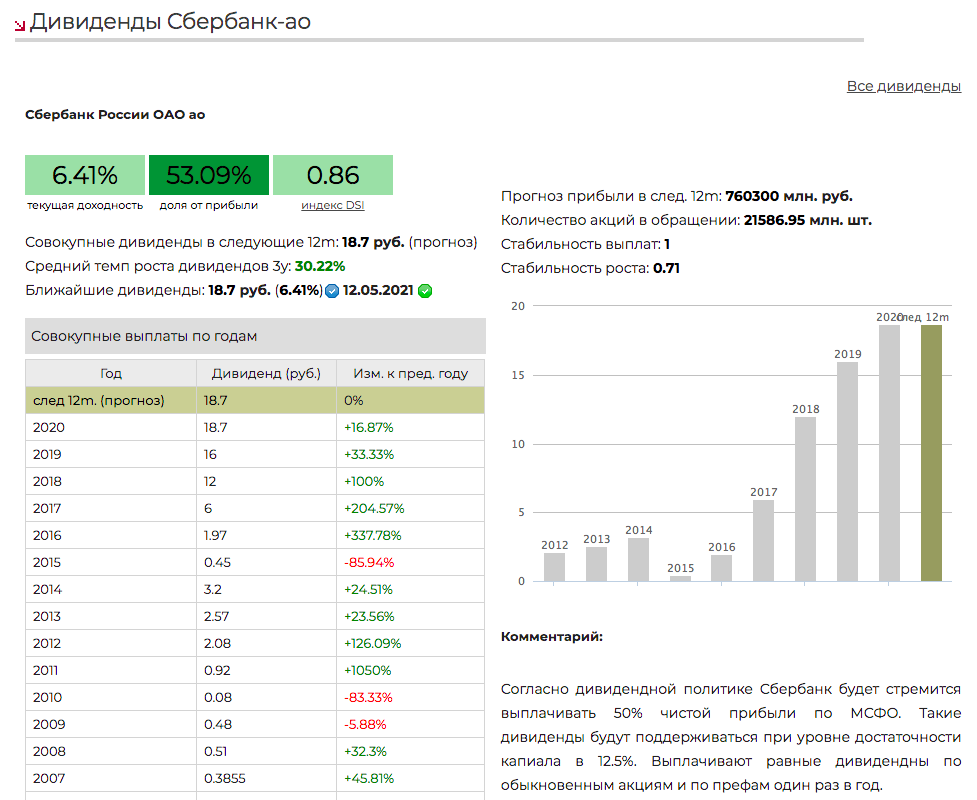Click the 0.48 dividend value for 2009
The image size is (977, 800).
pyautogui.click(x=217, y=725)
